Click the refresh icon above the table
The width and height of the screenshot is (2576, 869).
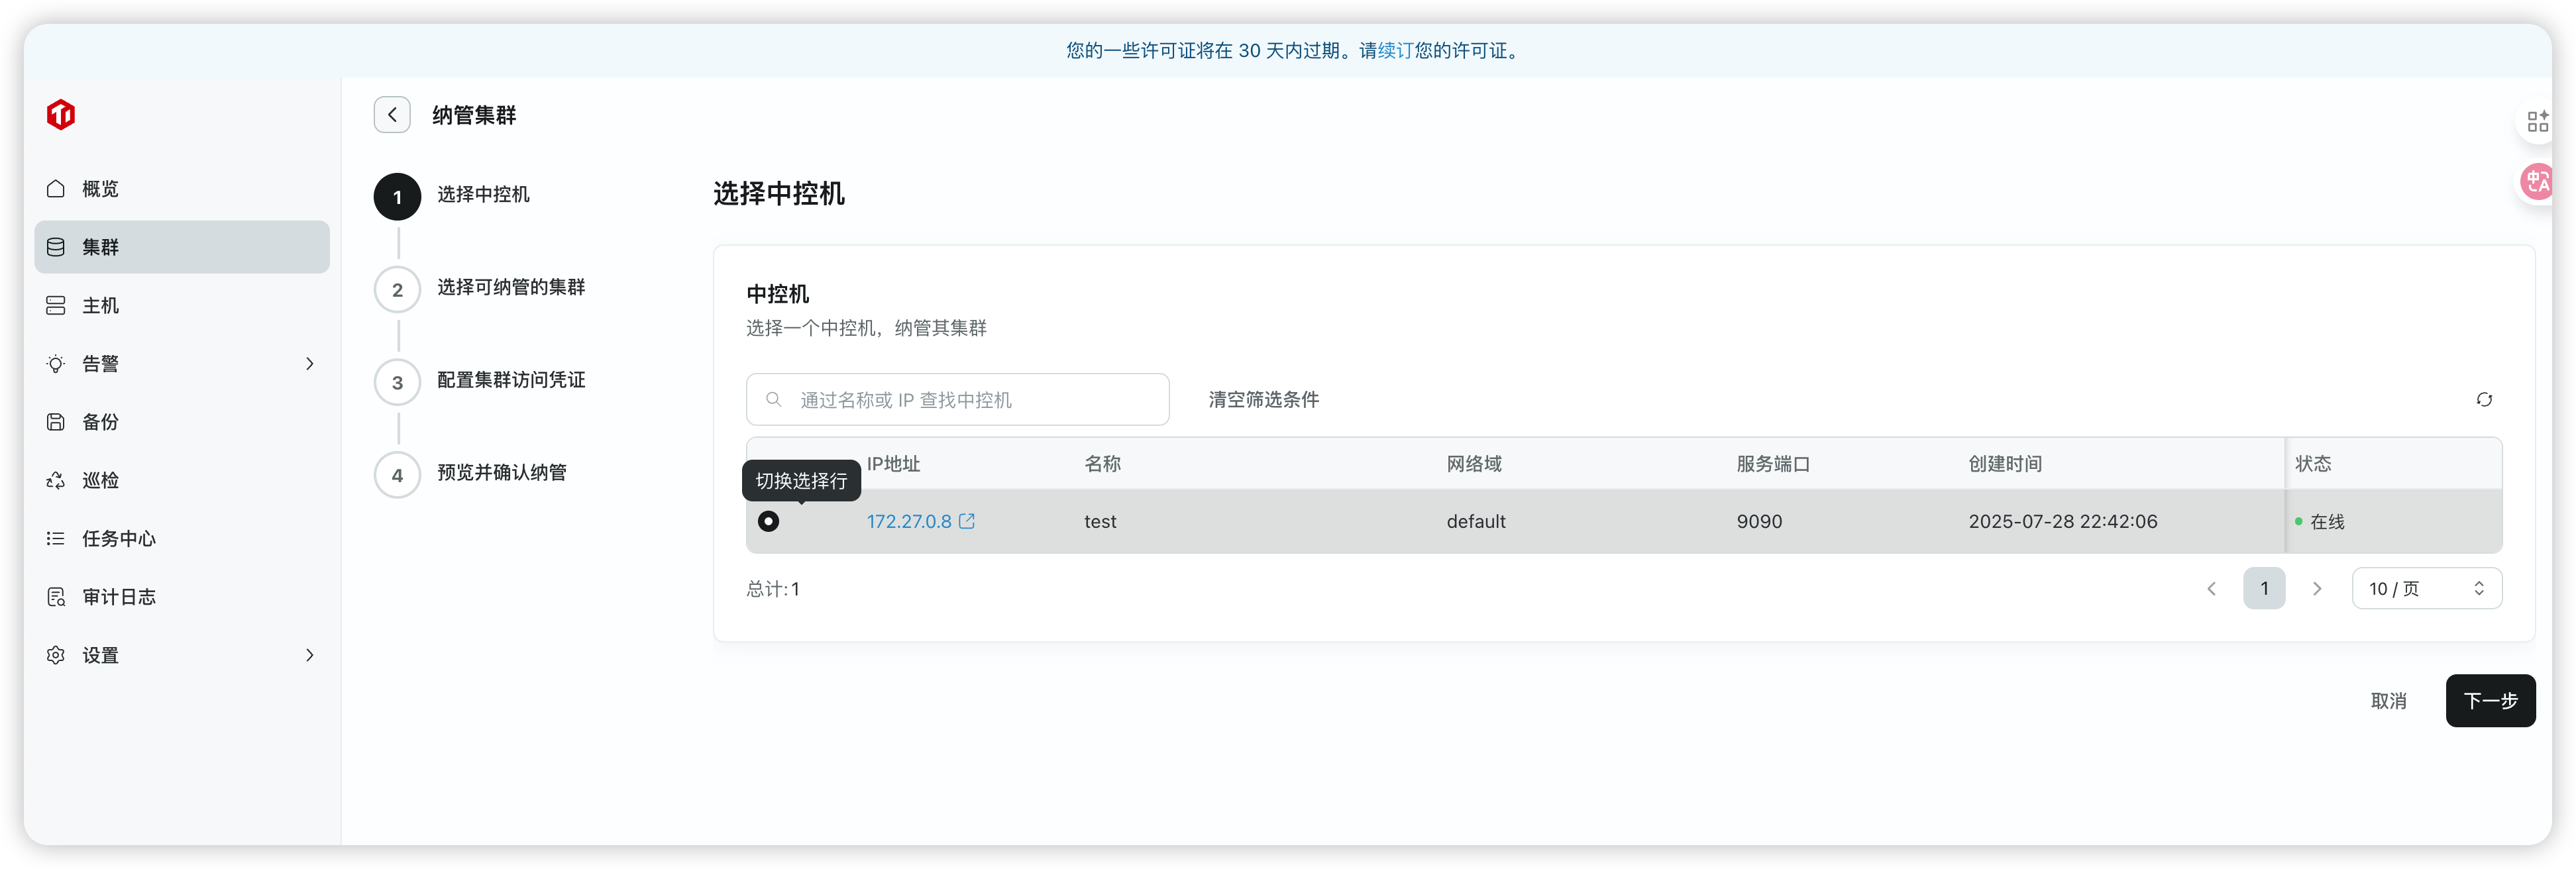point(2484,400)
